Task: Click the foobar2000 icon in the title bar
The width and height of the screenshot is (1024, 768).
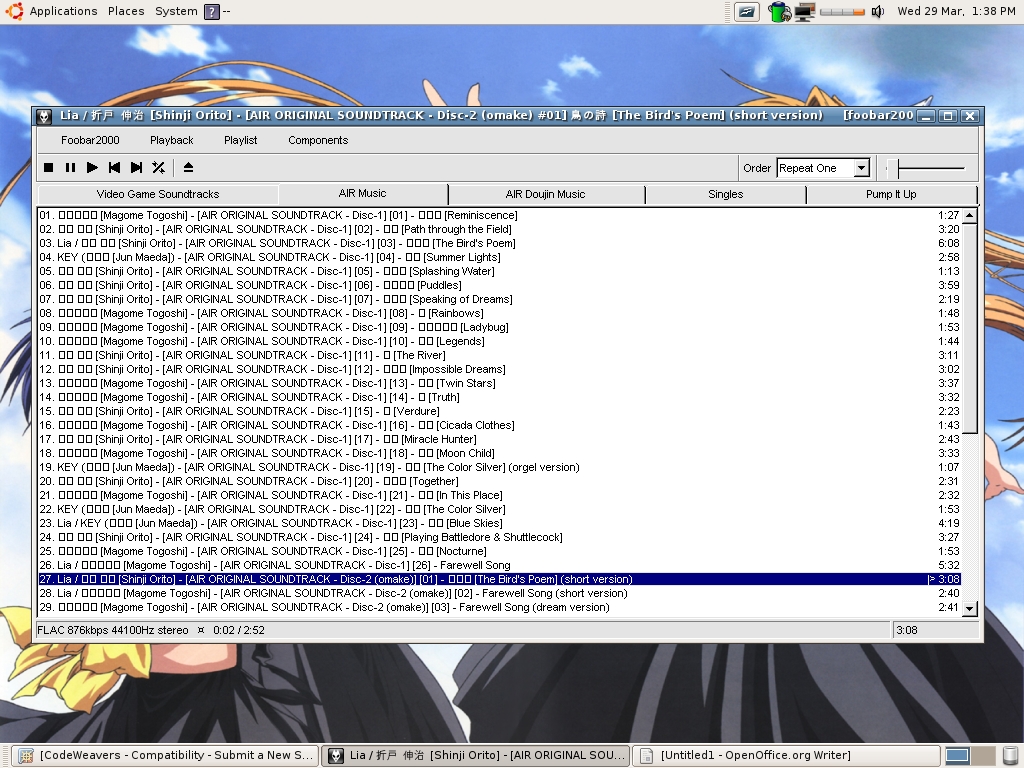Action: (43, 115)
